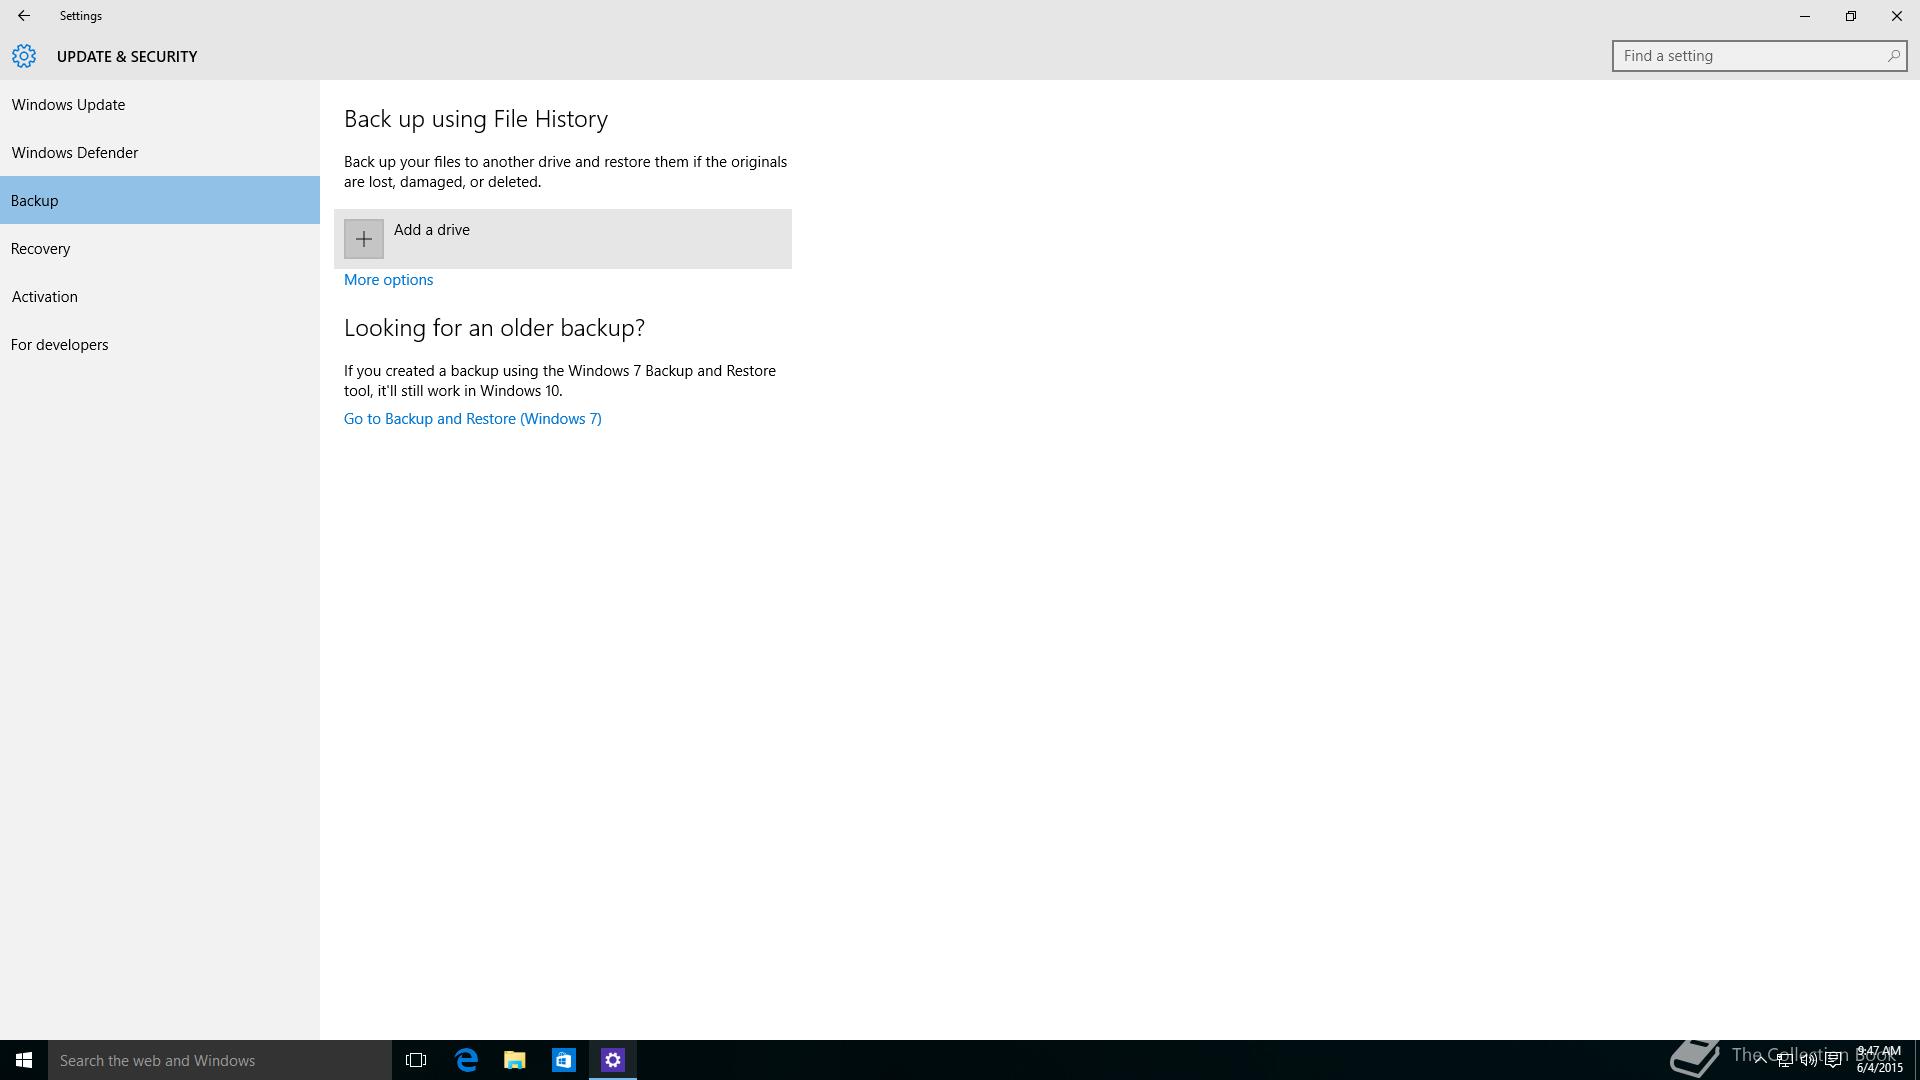Open File Explorer from the taskbar
This screenshot has height=1080, width=1920.
515,1060
